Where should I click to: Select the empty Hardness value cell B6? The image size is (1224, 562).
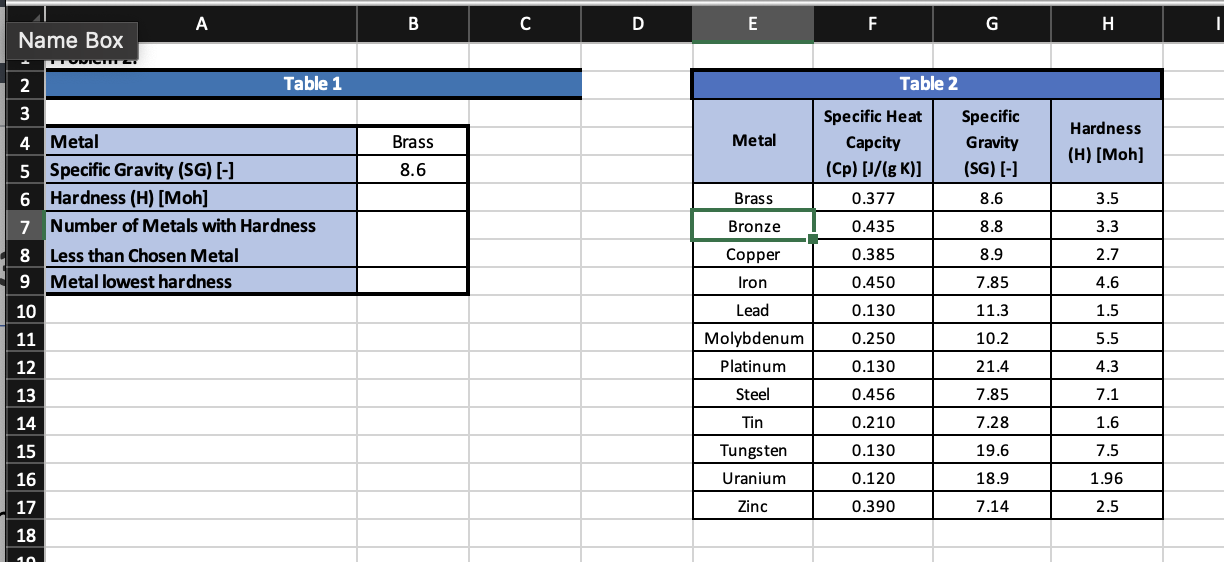412,198
